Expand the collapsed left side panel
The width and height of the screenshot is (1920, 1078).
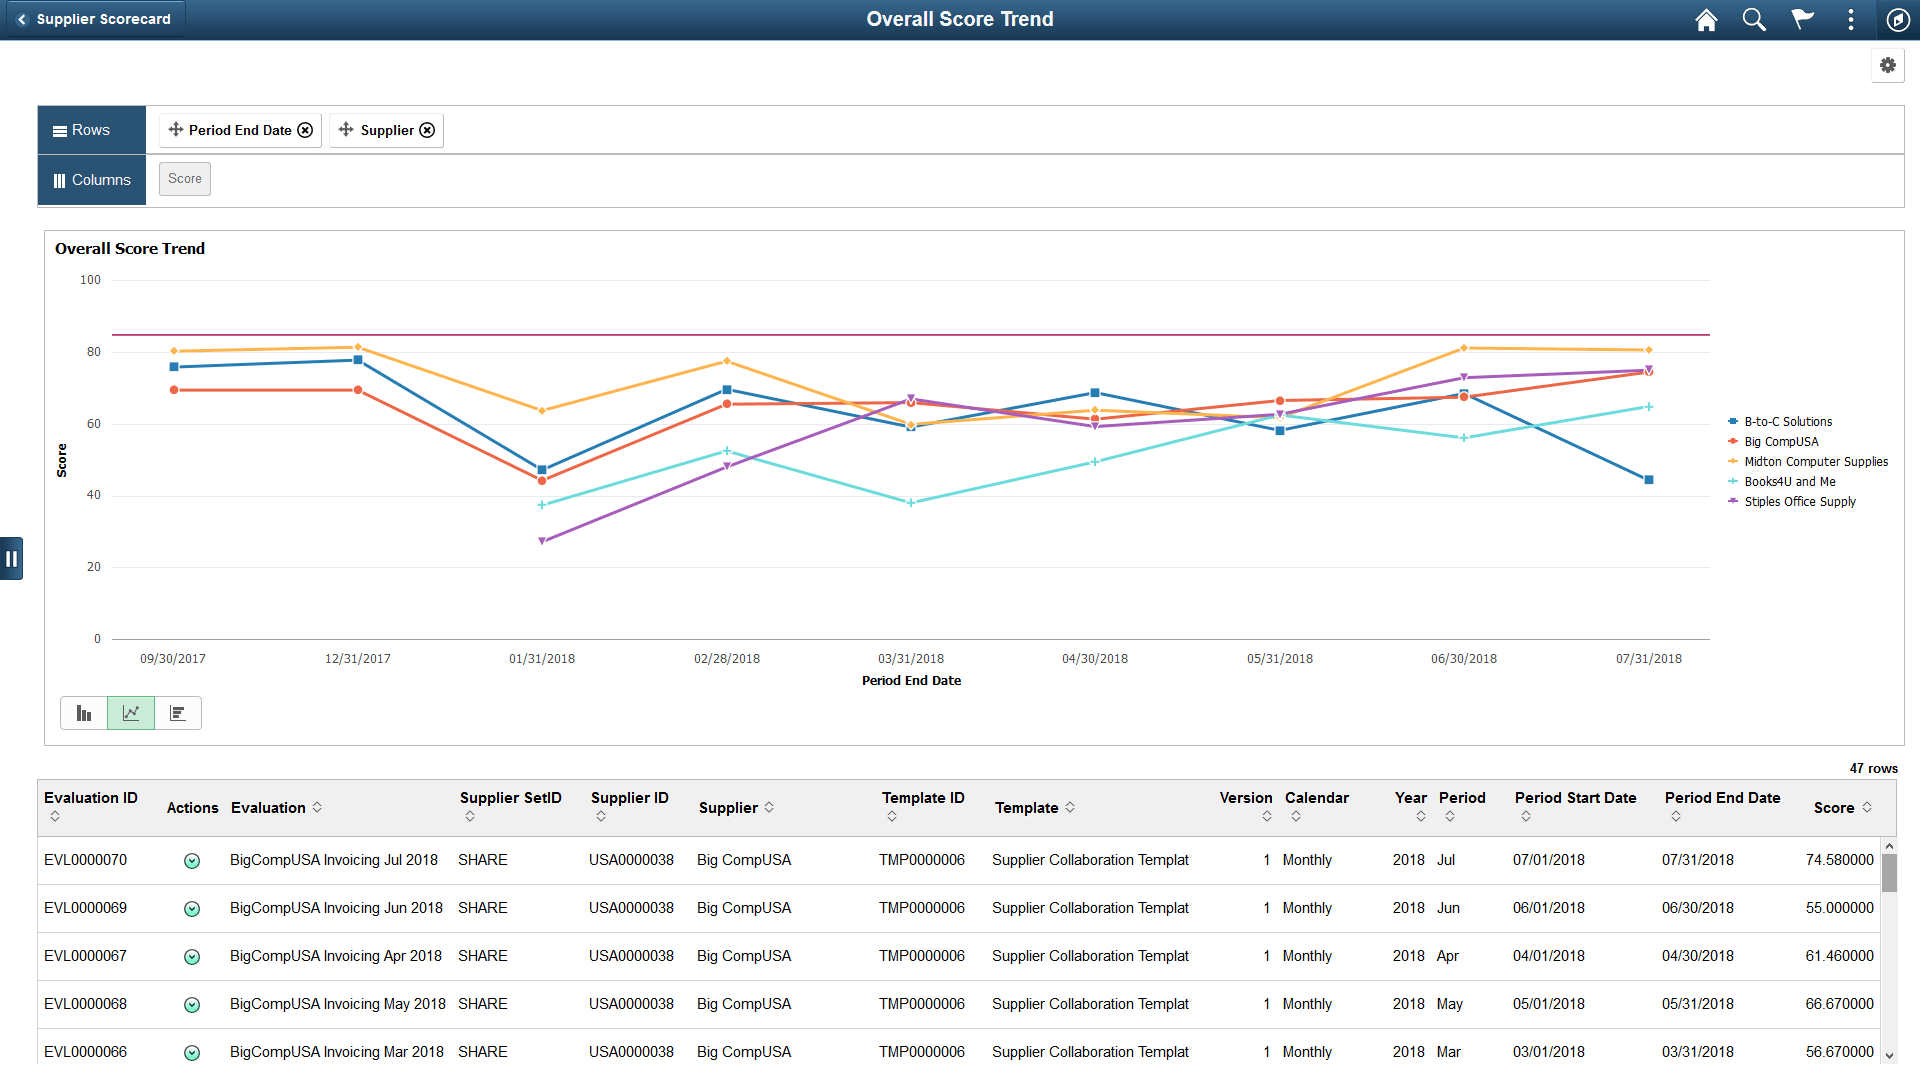[x=11, y=558]
